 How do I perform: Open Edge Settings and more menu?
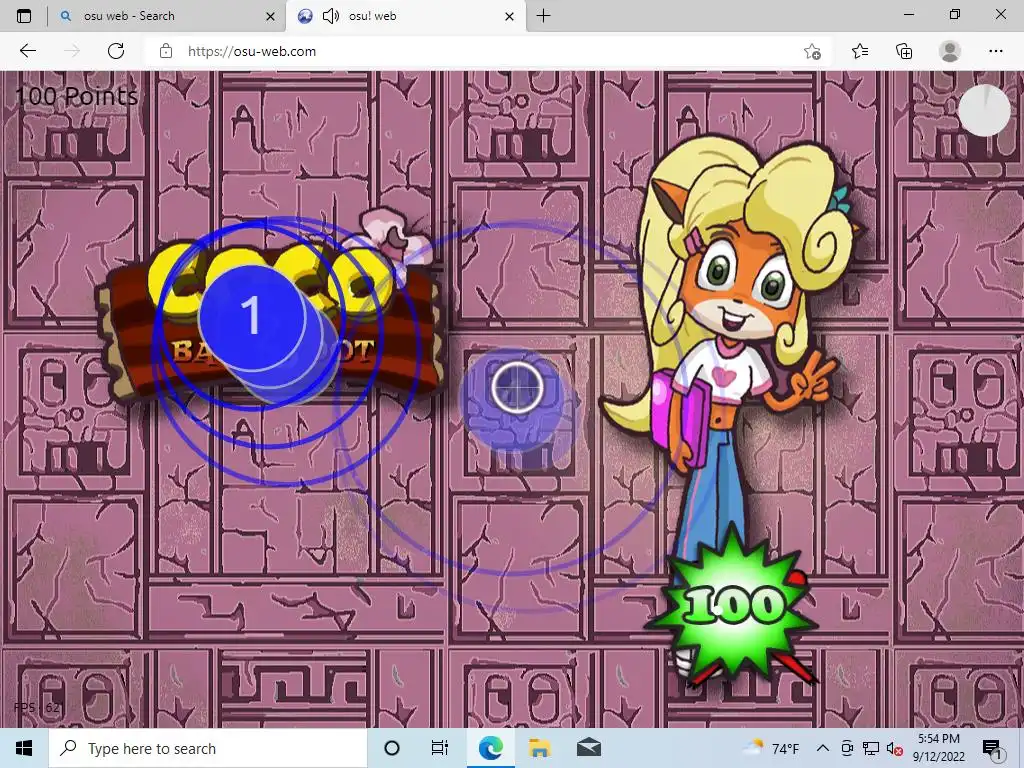tap(995, 51)
